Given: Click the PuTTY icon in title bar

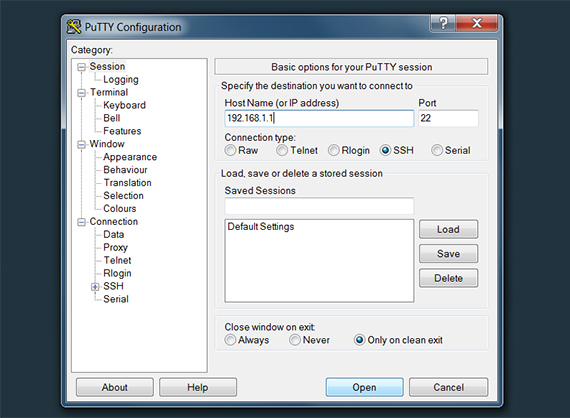Looking at the screenshot, I should pos(74,27).
